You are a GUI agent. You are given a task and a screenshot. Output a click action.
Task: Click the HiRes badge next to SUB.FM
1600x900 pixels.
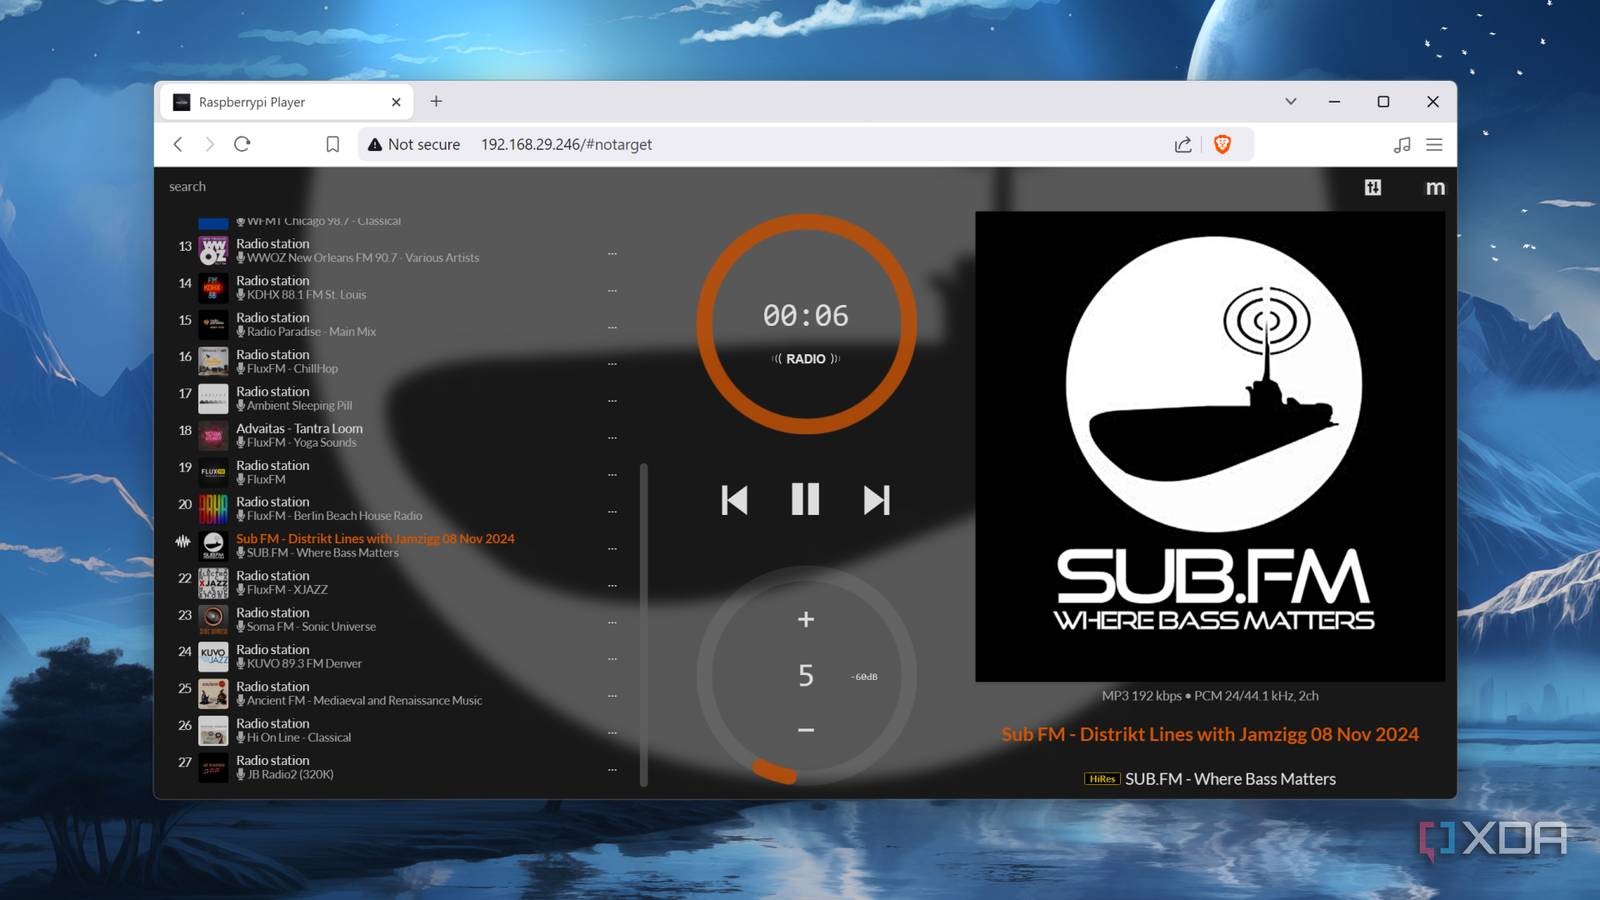coord(1101,779)
